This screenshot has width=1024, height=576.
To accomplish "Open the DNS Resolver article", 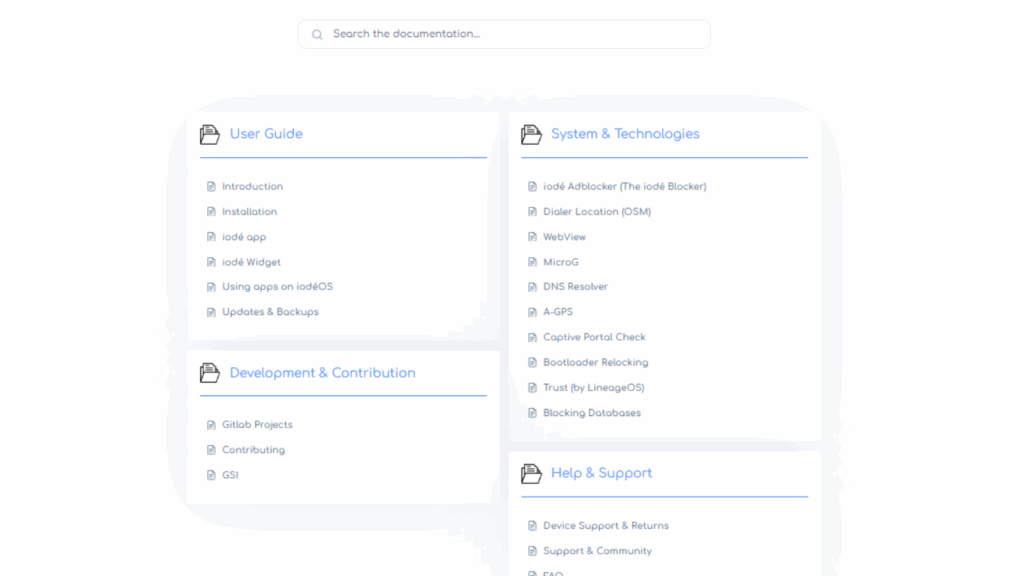I will [x=575, y=287].
